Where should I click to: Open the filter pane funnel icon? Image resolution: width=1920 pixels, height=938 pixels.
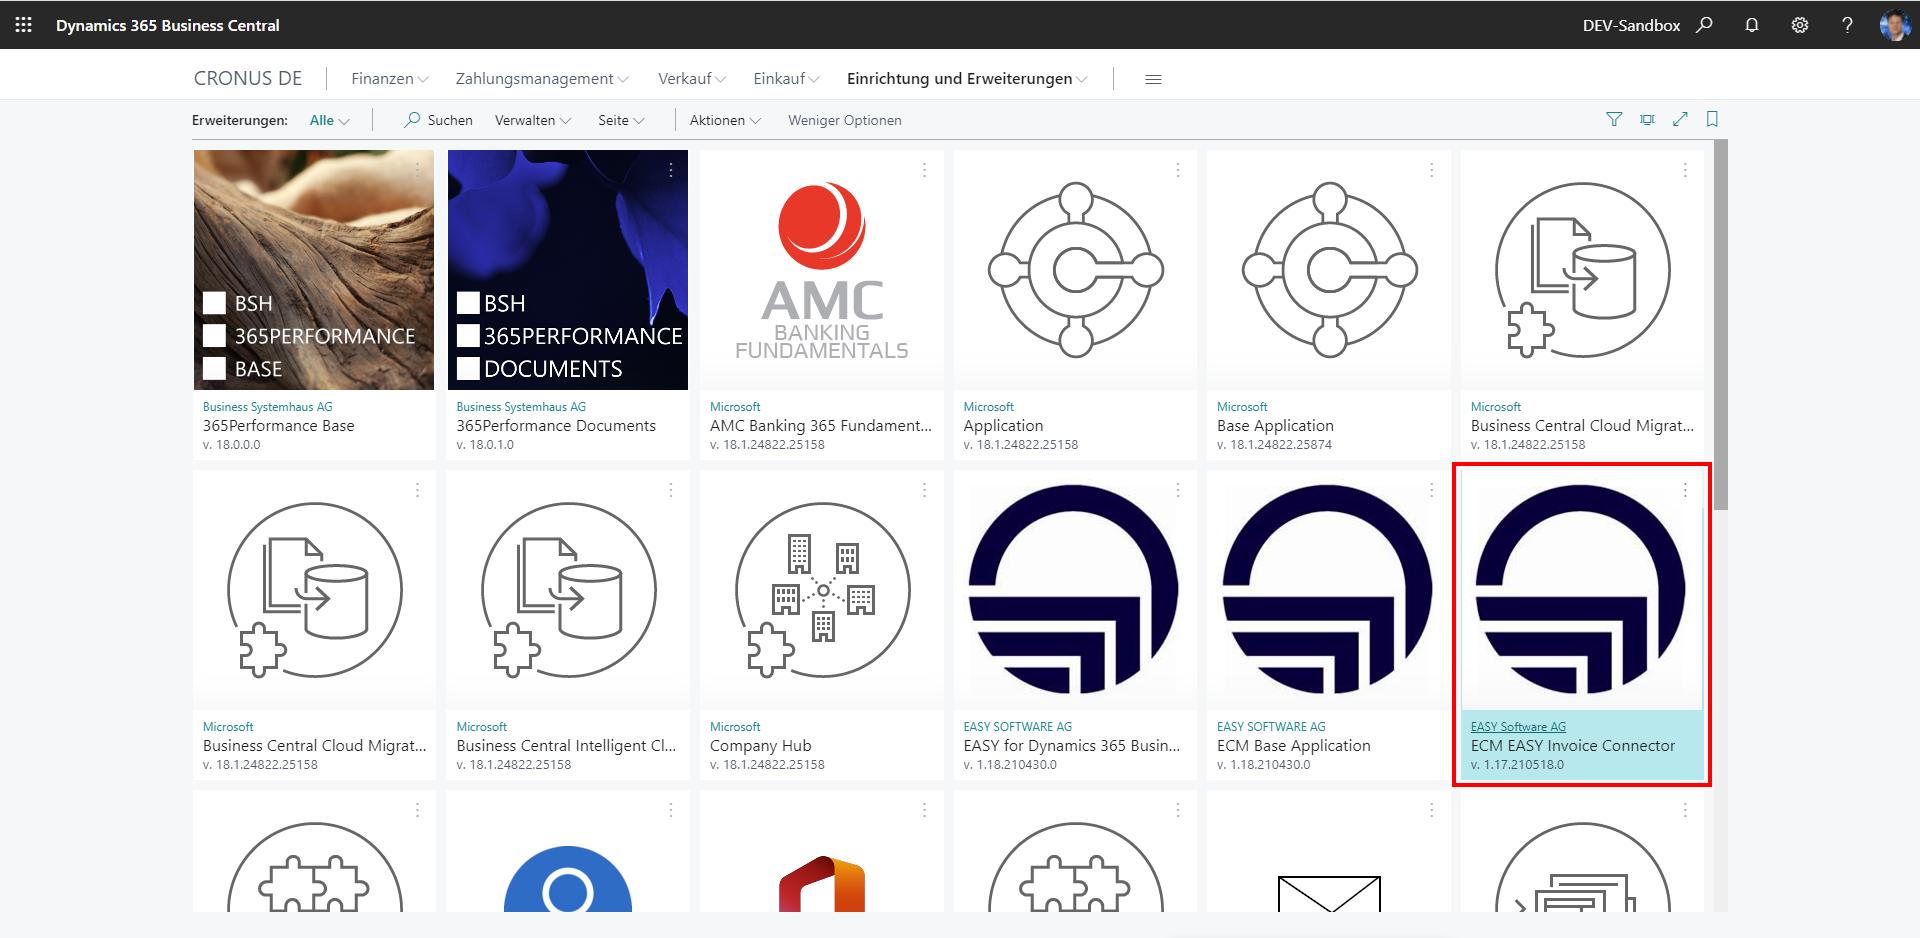[1614, 120]
